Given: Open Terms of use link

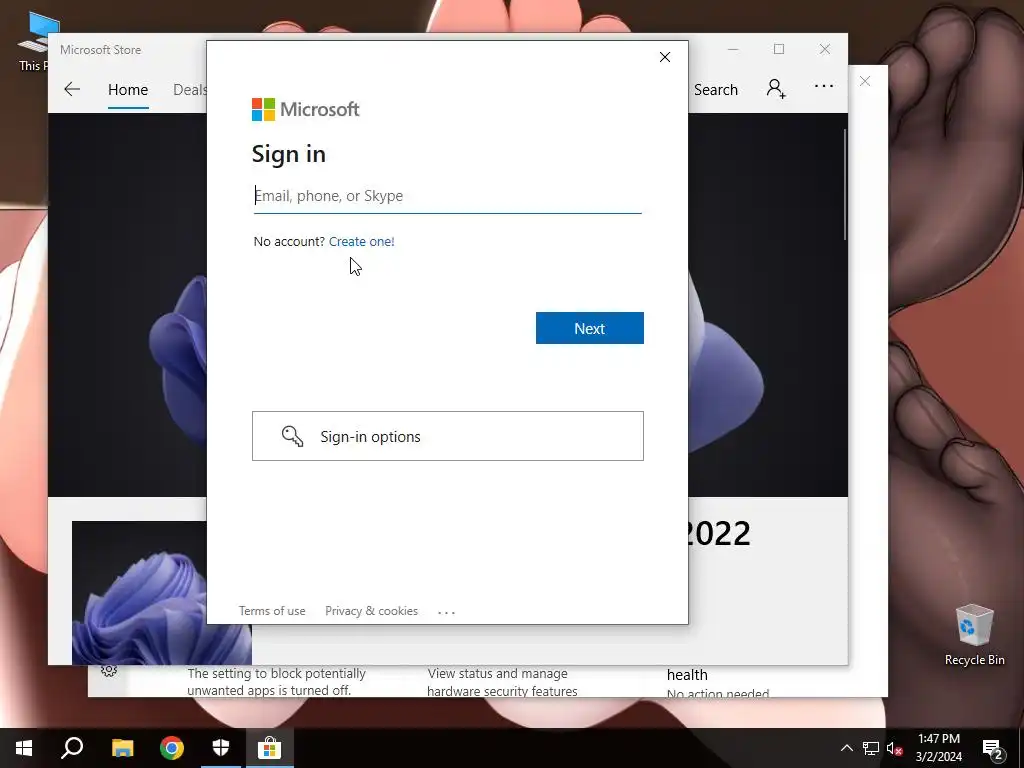Looking at the screenshot, I should 272,611.
